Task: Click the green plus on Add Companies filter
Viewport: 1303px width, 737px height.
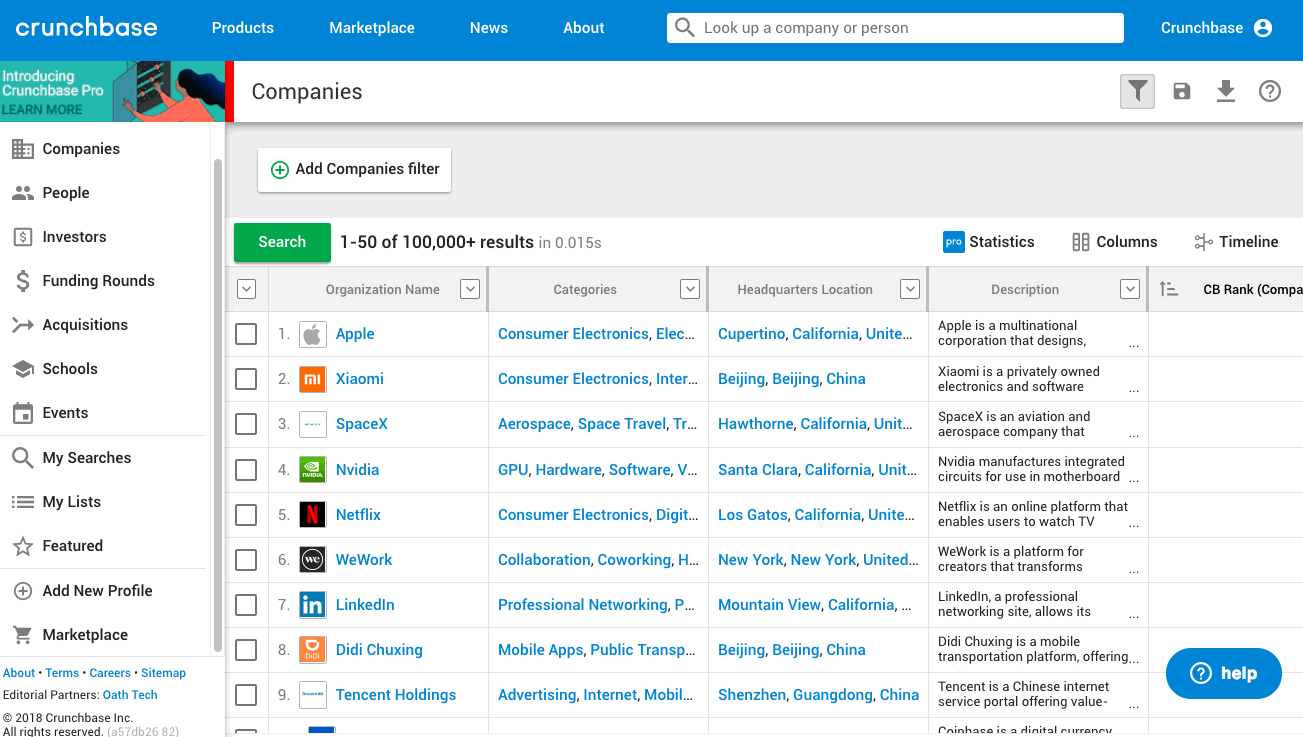Action: [280, 170]
